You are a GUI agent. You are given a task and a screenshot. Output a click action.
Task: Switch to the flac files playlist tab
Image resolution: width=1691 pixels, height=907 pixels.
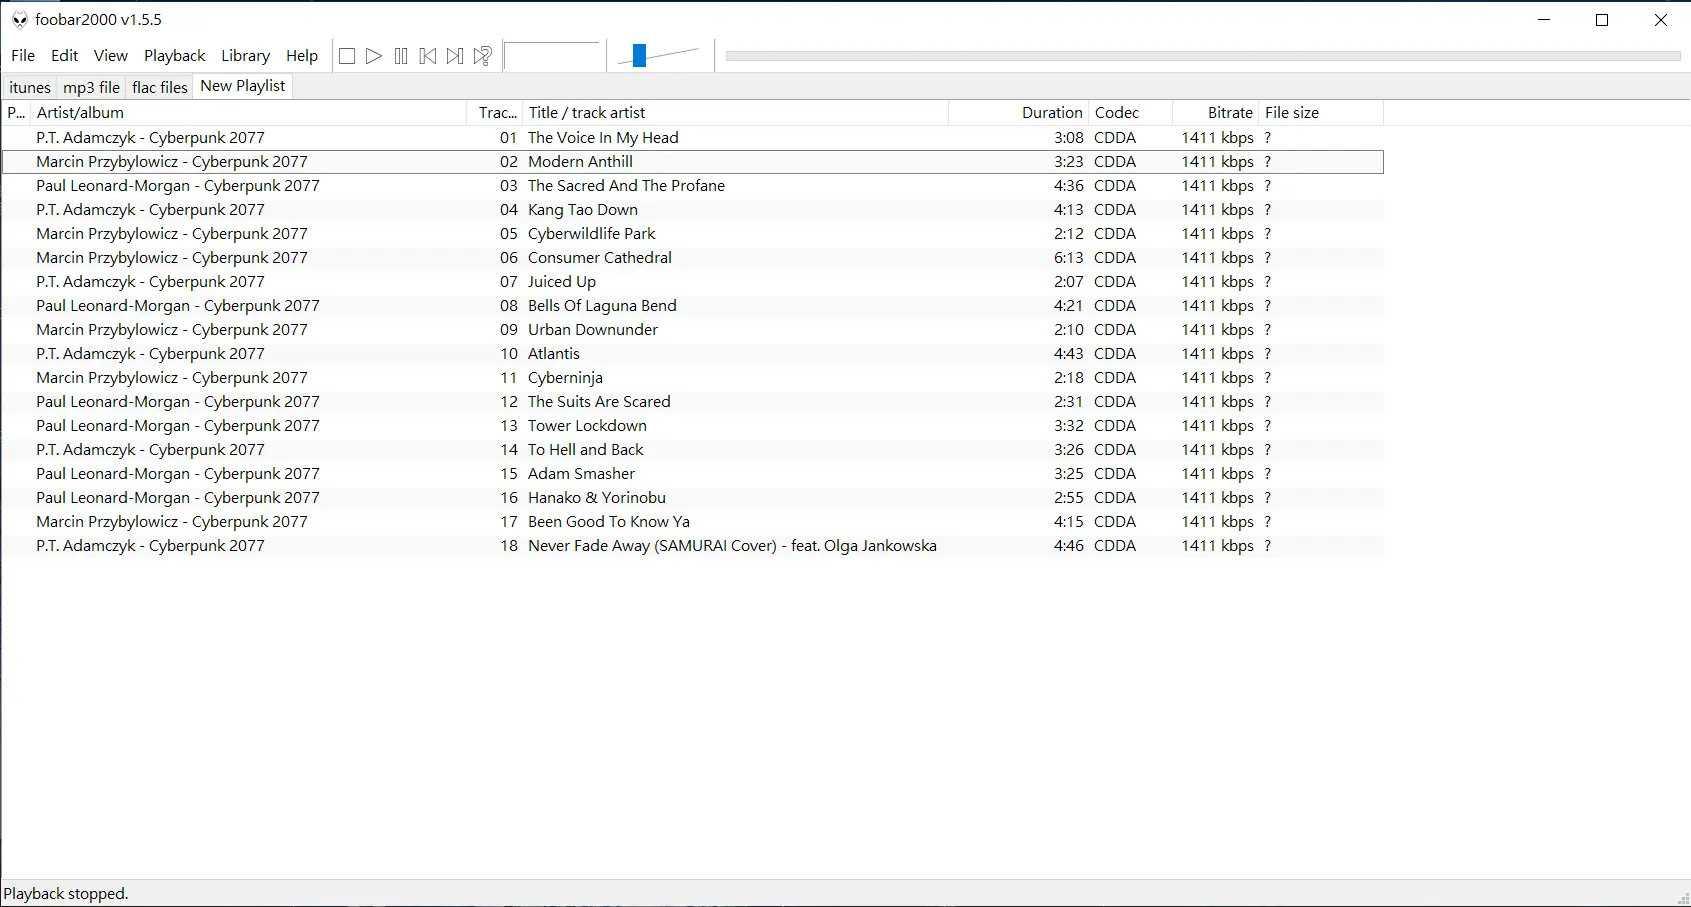click(160, 87)
